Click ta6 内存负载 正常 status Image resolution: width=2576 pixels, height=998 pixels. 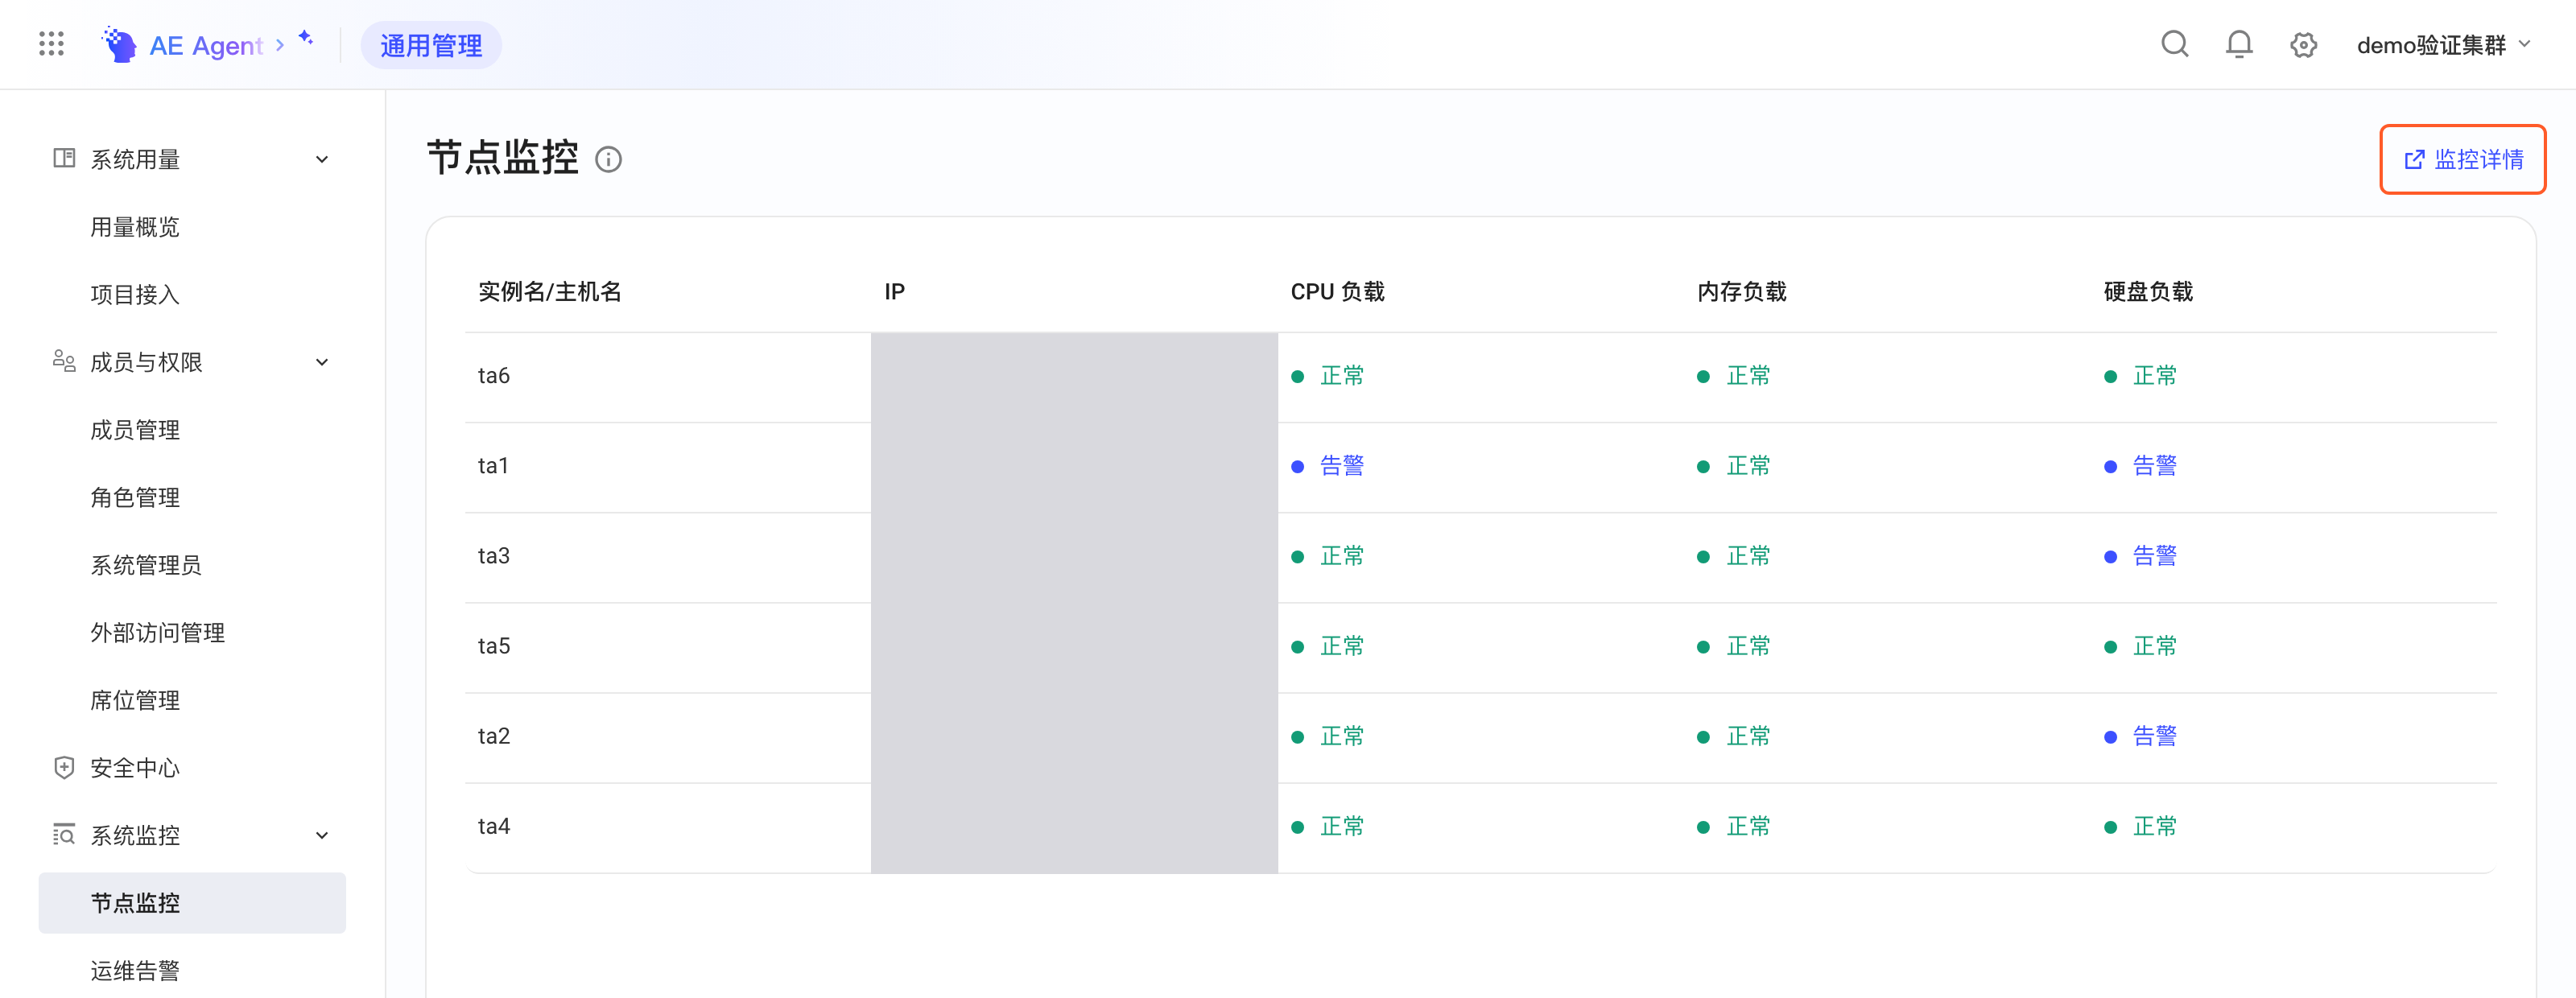(x=1734, y=375)
